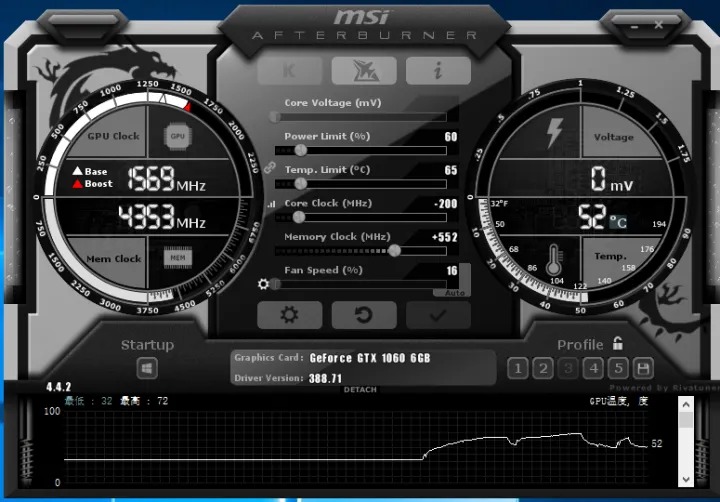Click the GeForce GTX 1060 6GB text
The height and width of the screenshot is (502, 720).
370,358
